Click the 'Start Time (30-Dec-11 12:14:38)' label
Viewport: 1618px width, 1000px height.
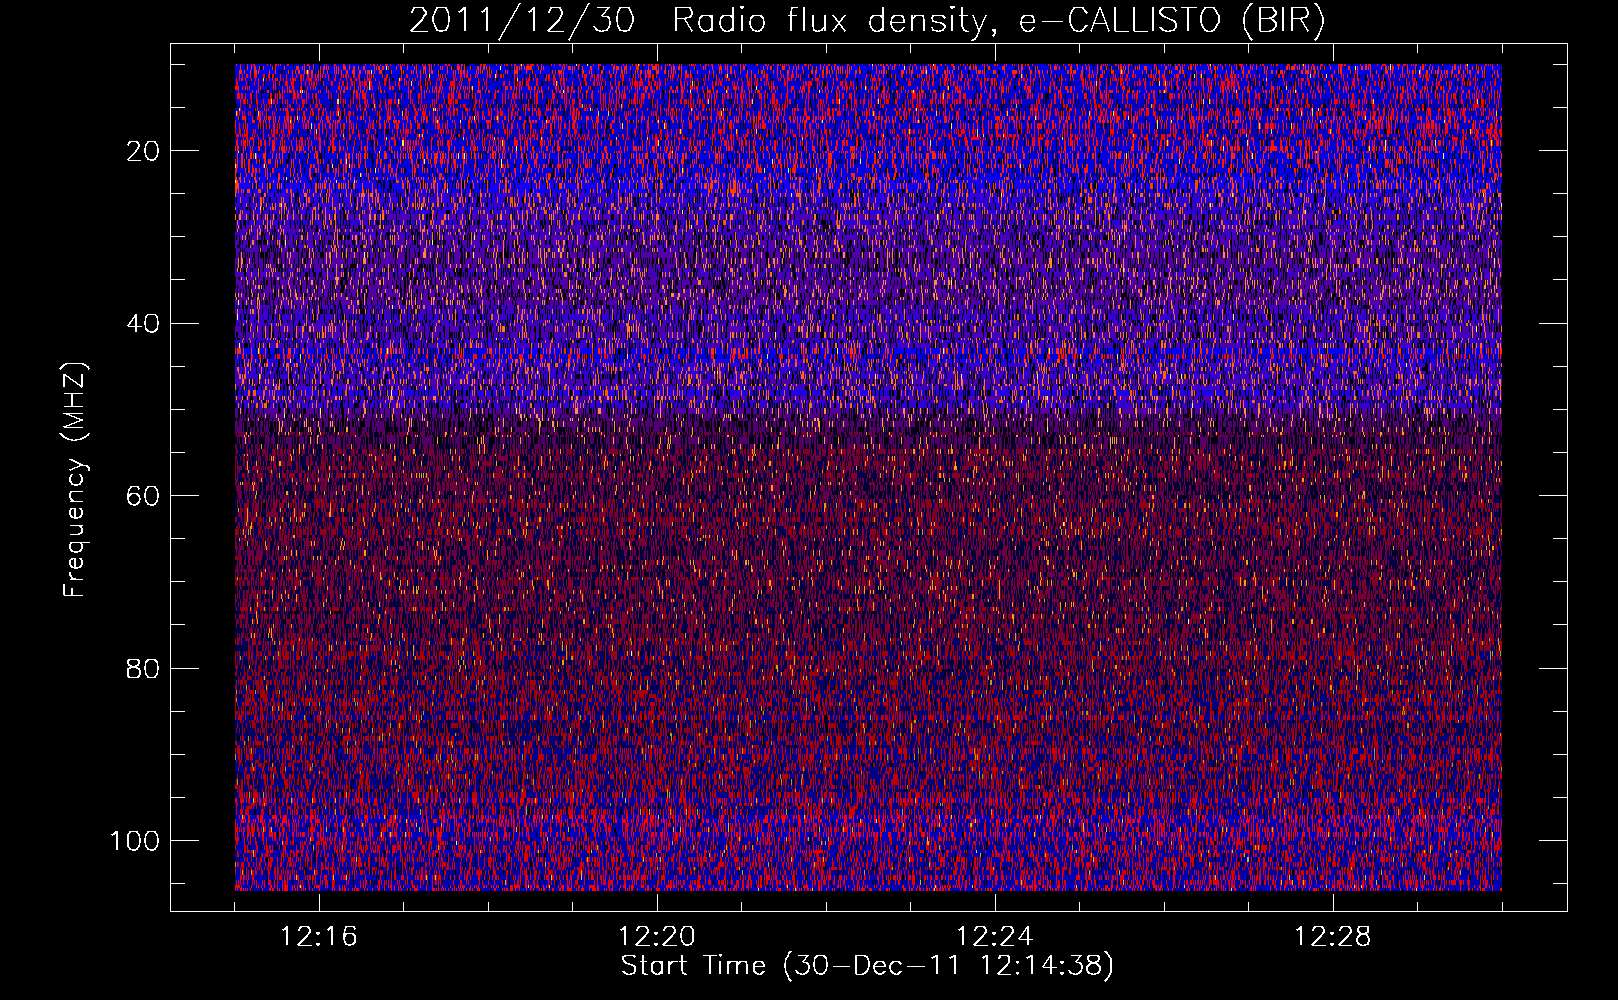(867, 966)
